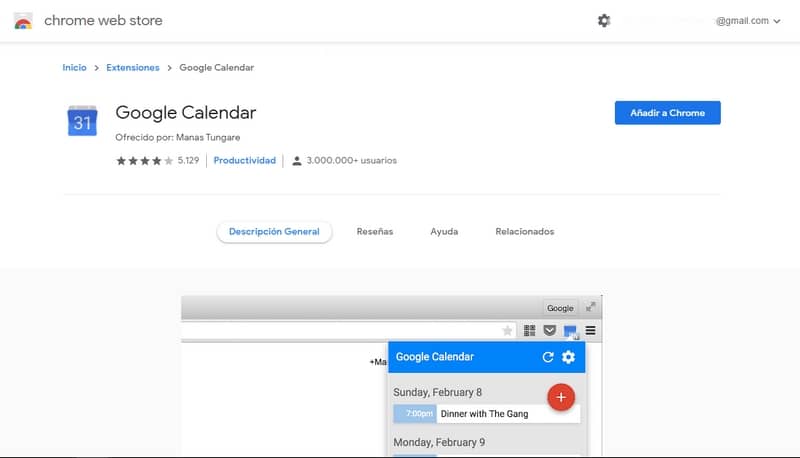Viewport: 800px width, 458px height.
Task: Open the Ayuda tab
Action: click(x=444, y=232)
